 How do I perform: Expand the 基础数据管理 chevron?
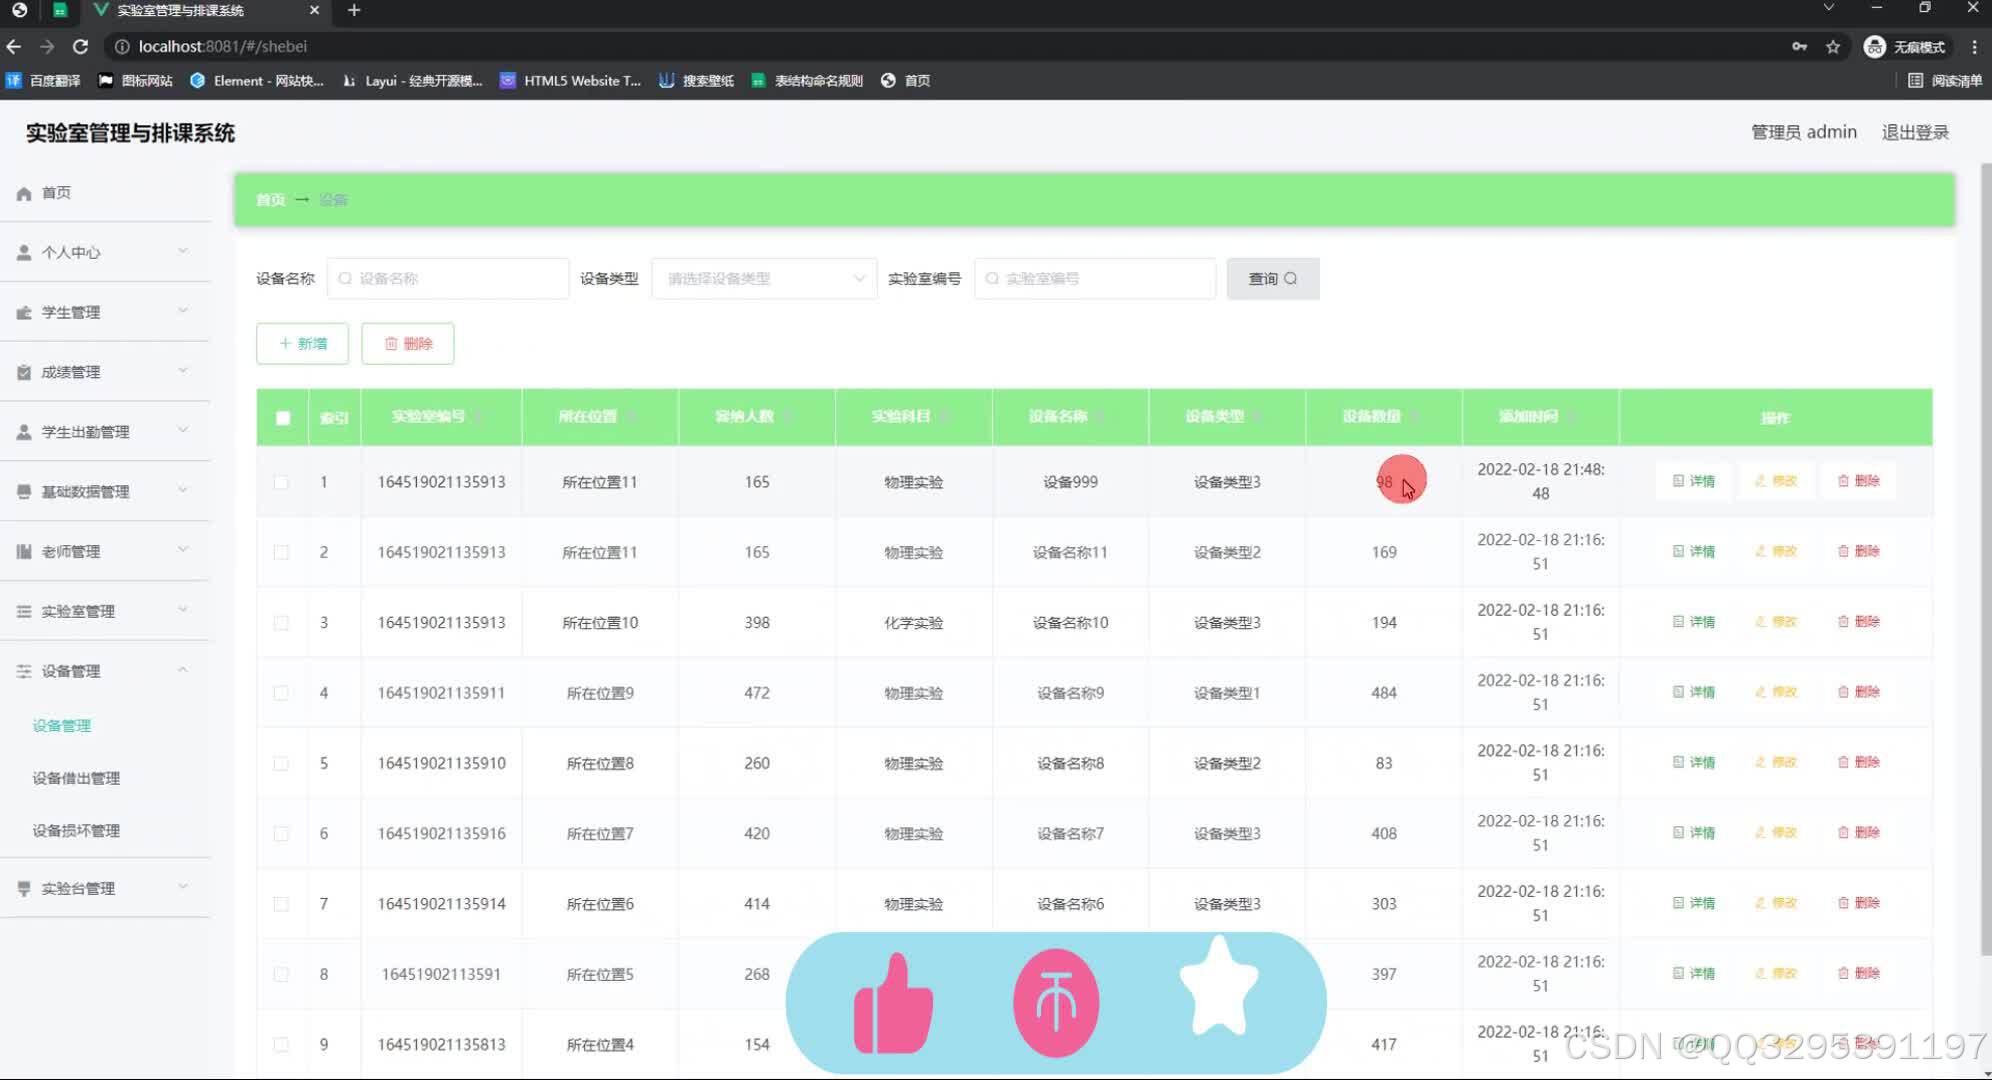(x=183, y=490)
